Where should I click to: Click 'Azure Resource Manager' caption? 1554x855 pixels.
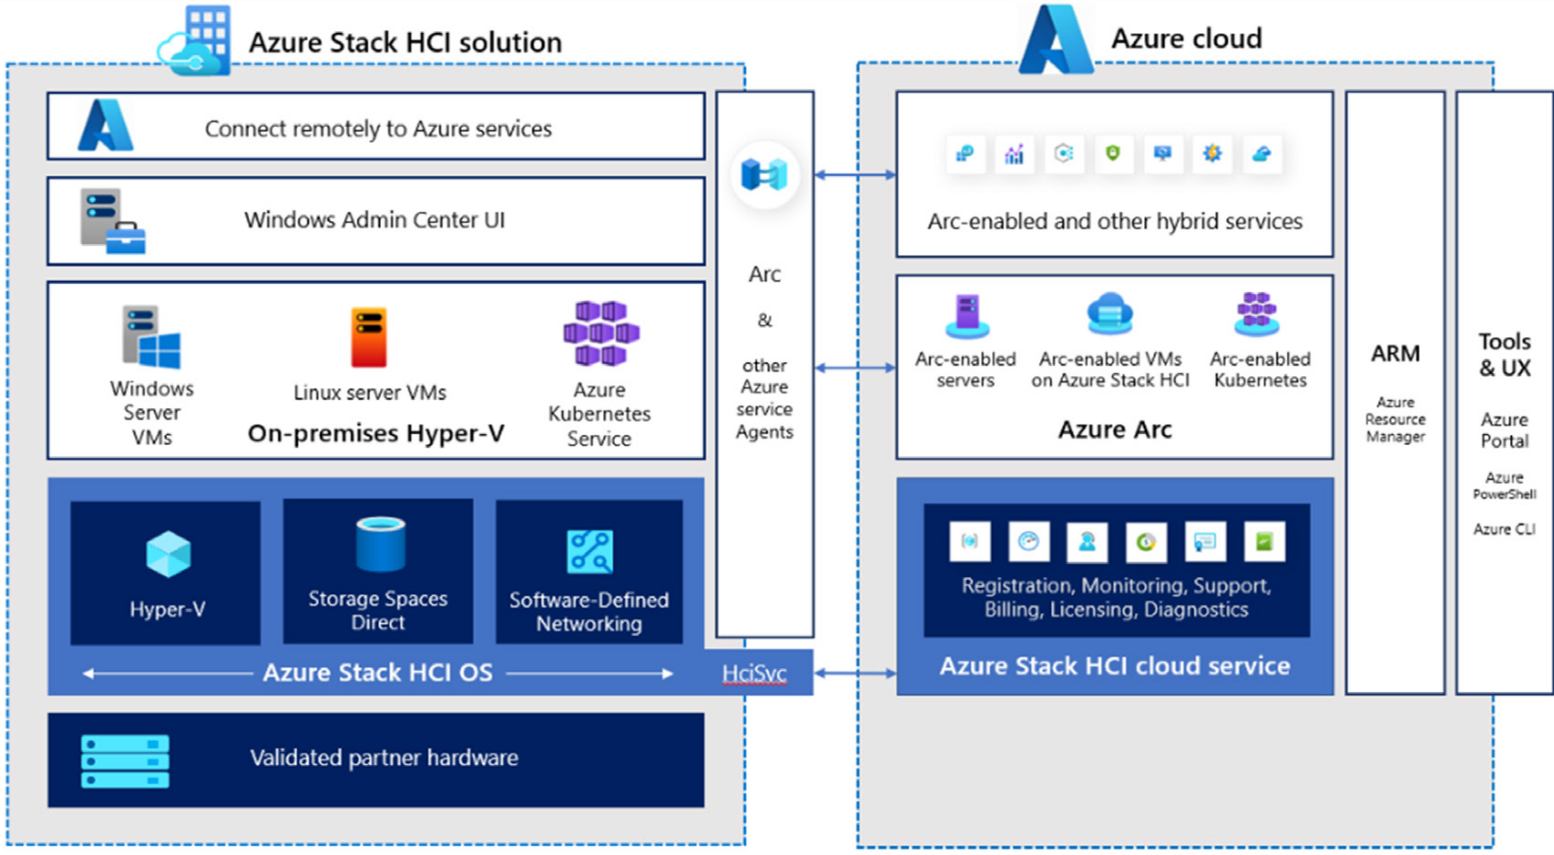pyautogui.click(x=1396, y=419)
